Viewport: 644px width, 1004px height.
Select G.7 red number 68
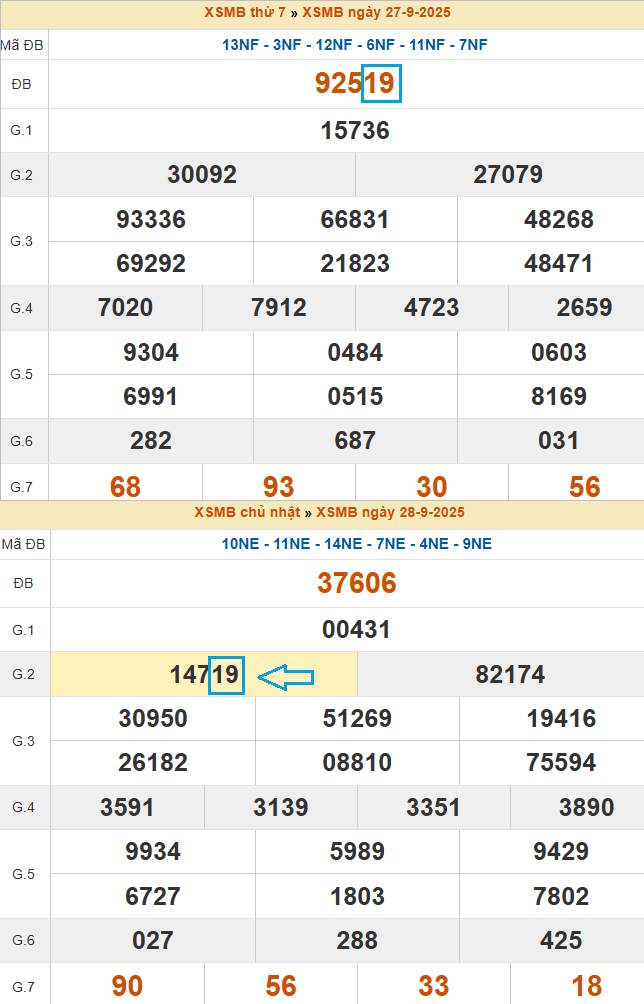[125, 487]
